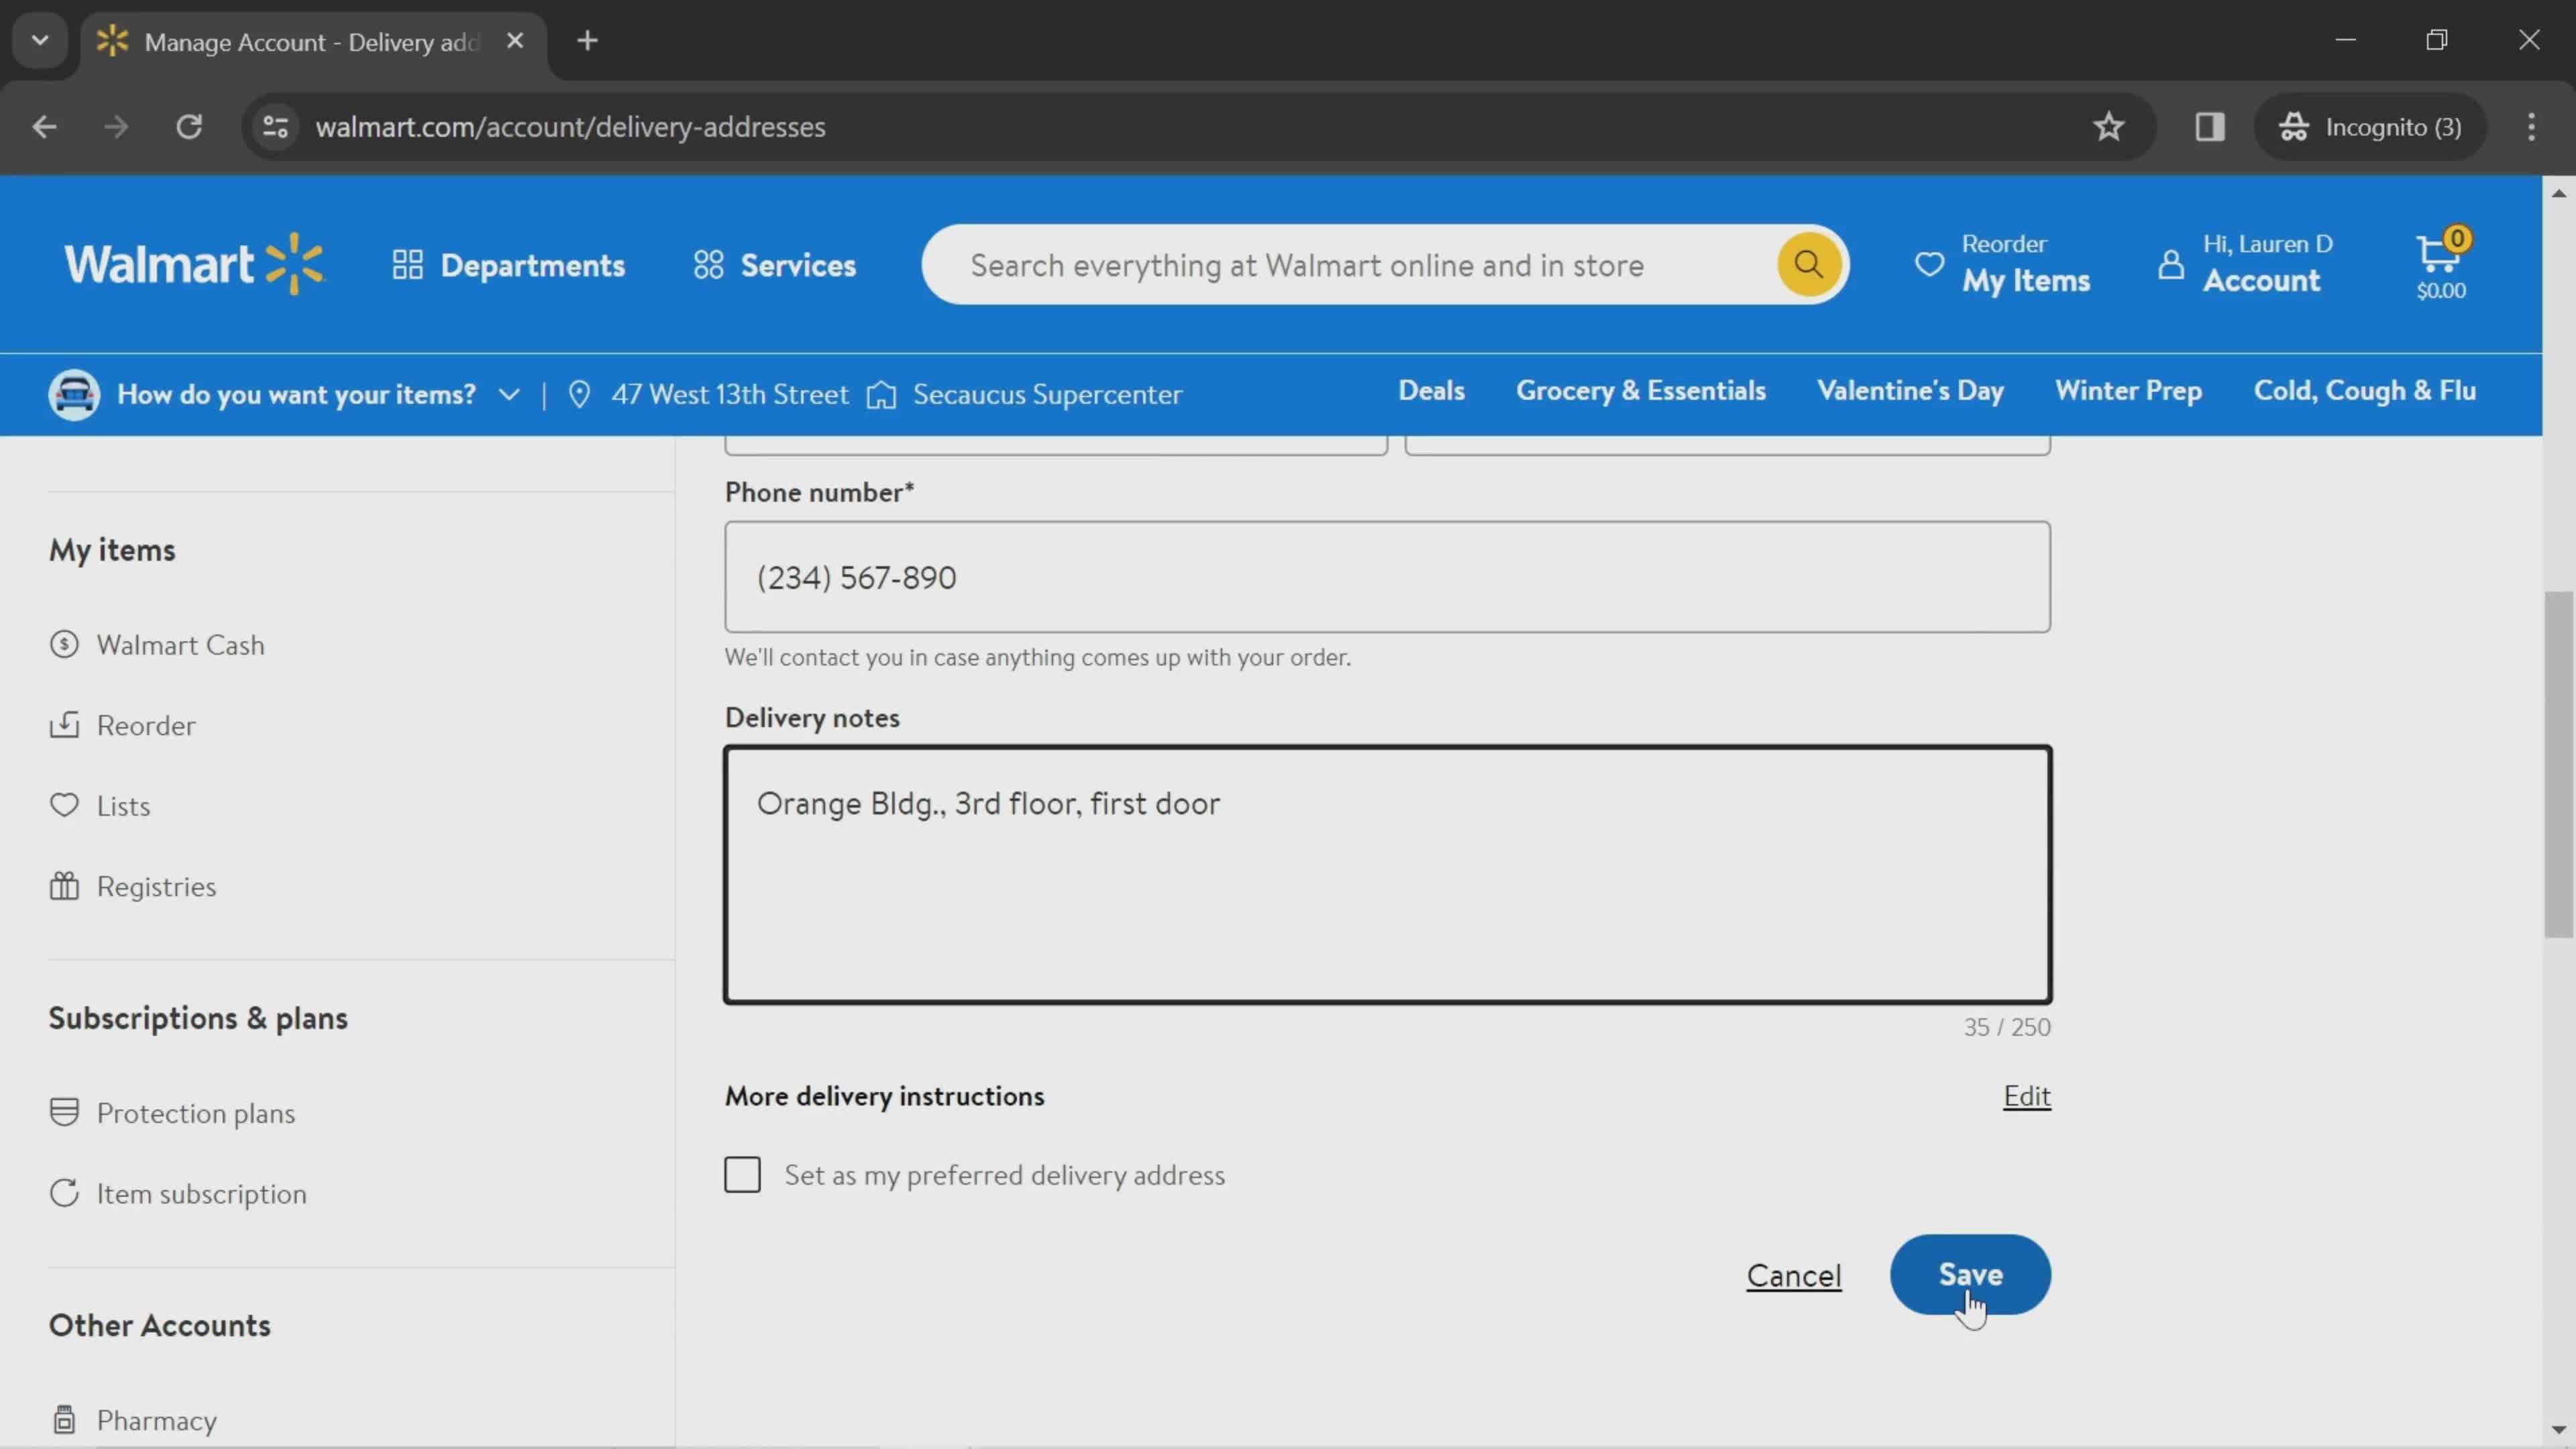The height and width of the screenshot is (1449, 2576).
Task: Click the scrollbar down arrow
Action: coord(2558,1431)
